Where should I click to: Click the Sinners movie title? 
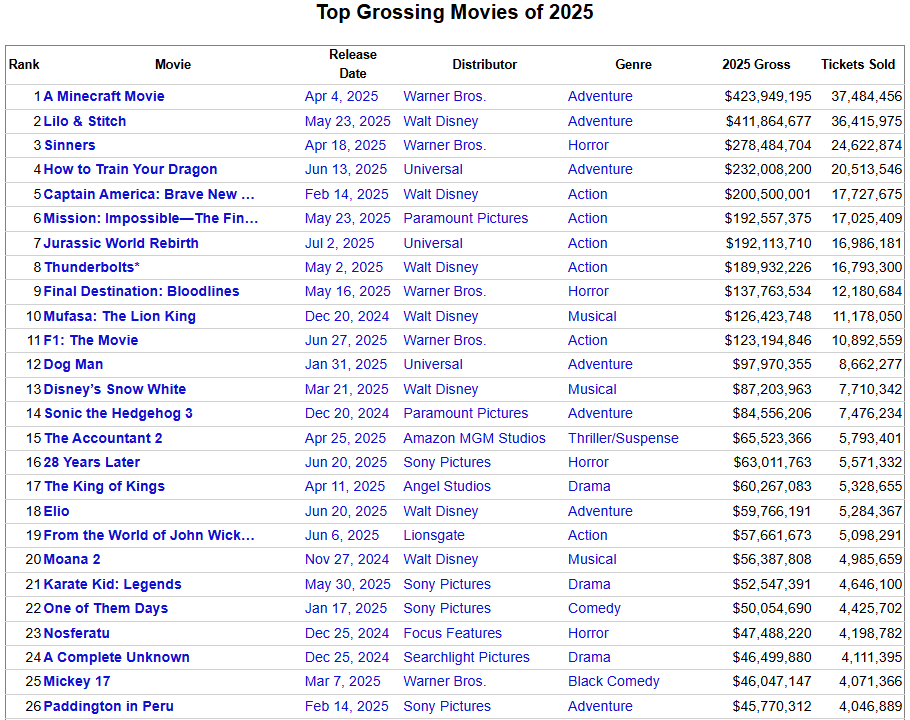[x=70, y=145]
